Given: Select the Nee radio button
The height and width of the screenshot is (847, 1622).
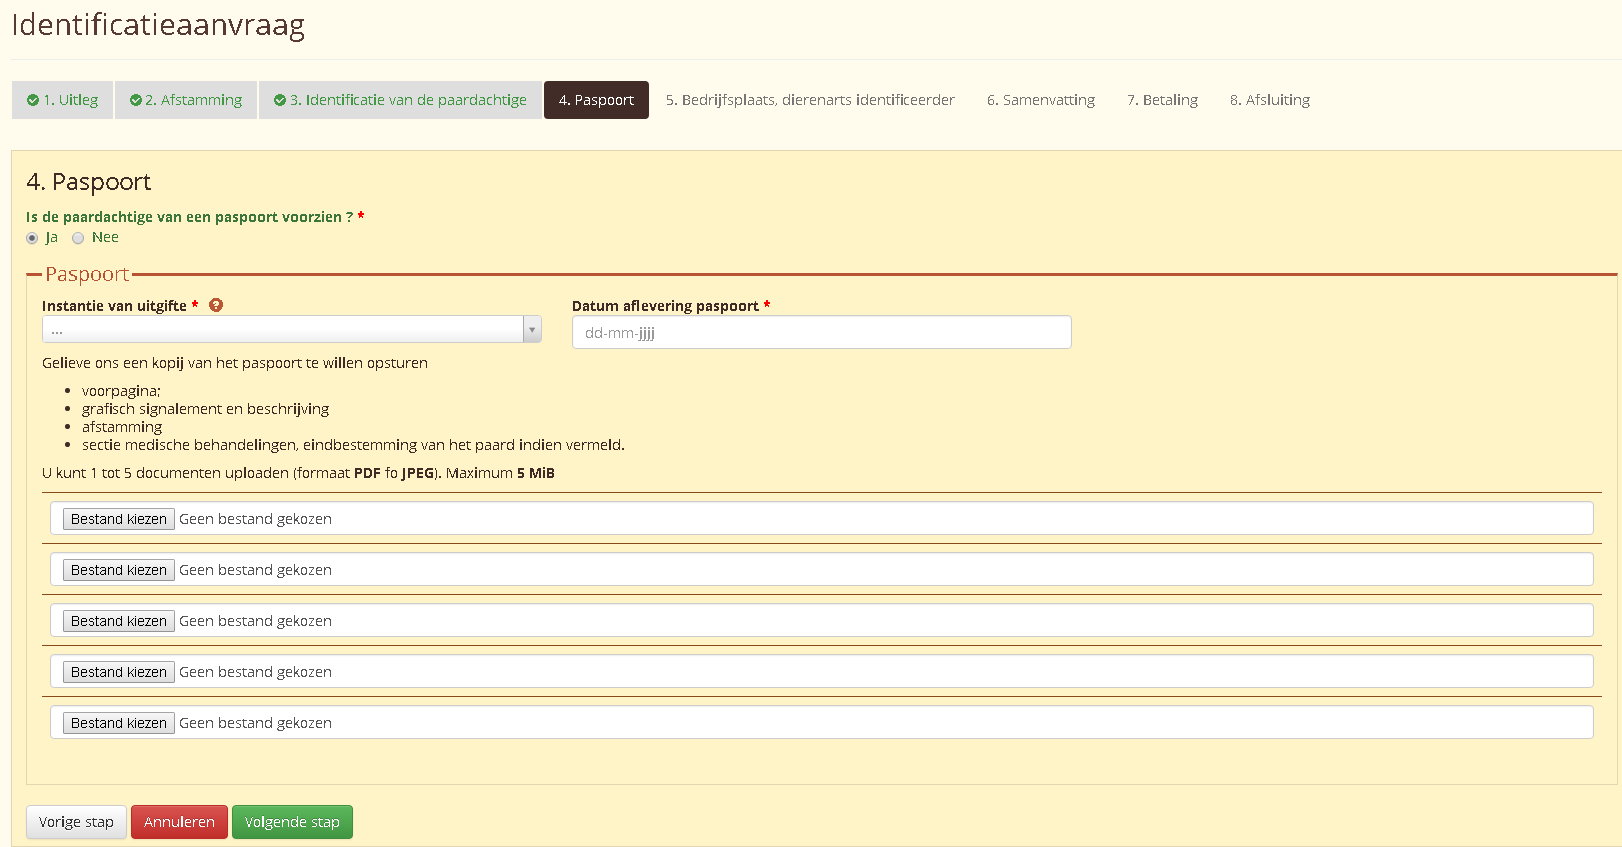Looking at the screenshot, I should click(78, 238).
